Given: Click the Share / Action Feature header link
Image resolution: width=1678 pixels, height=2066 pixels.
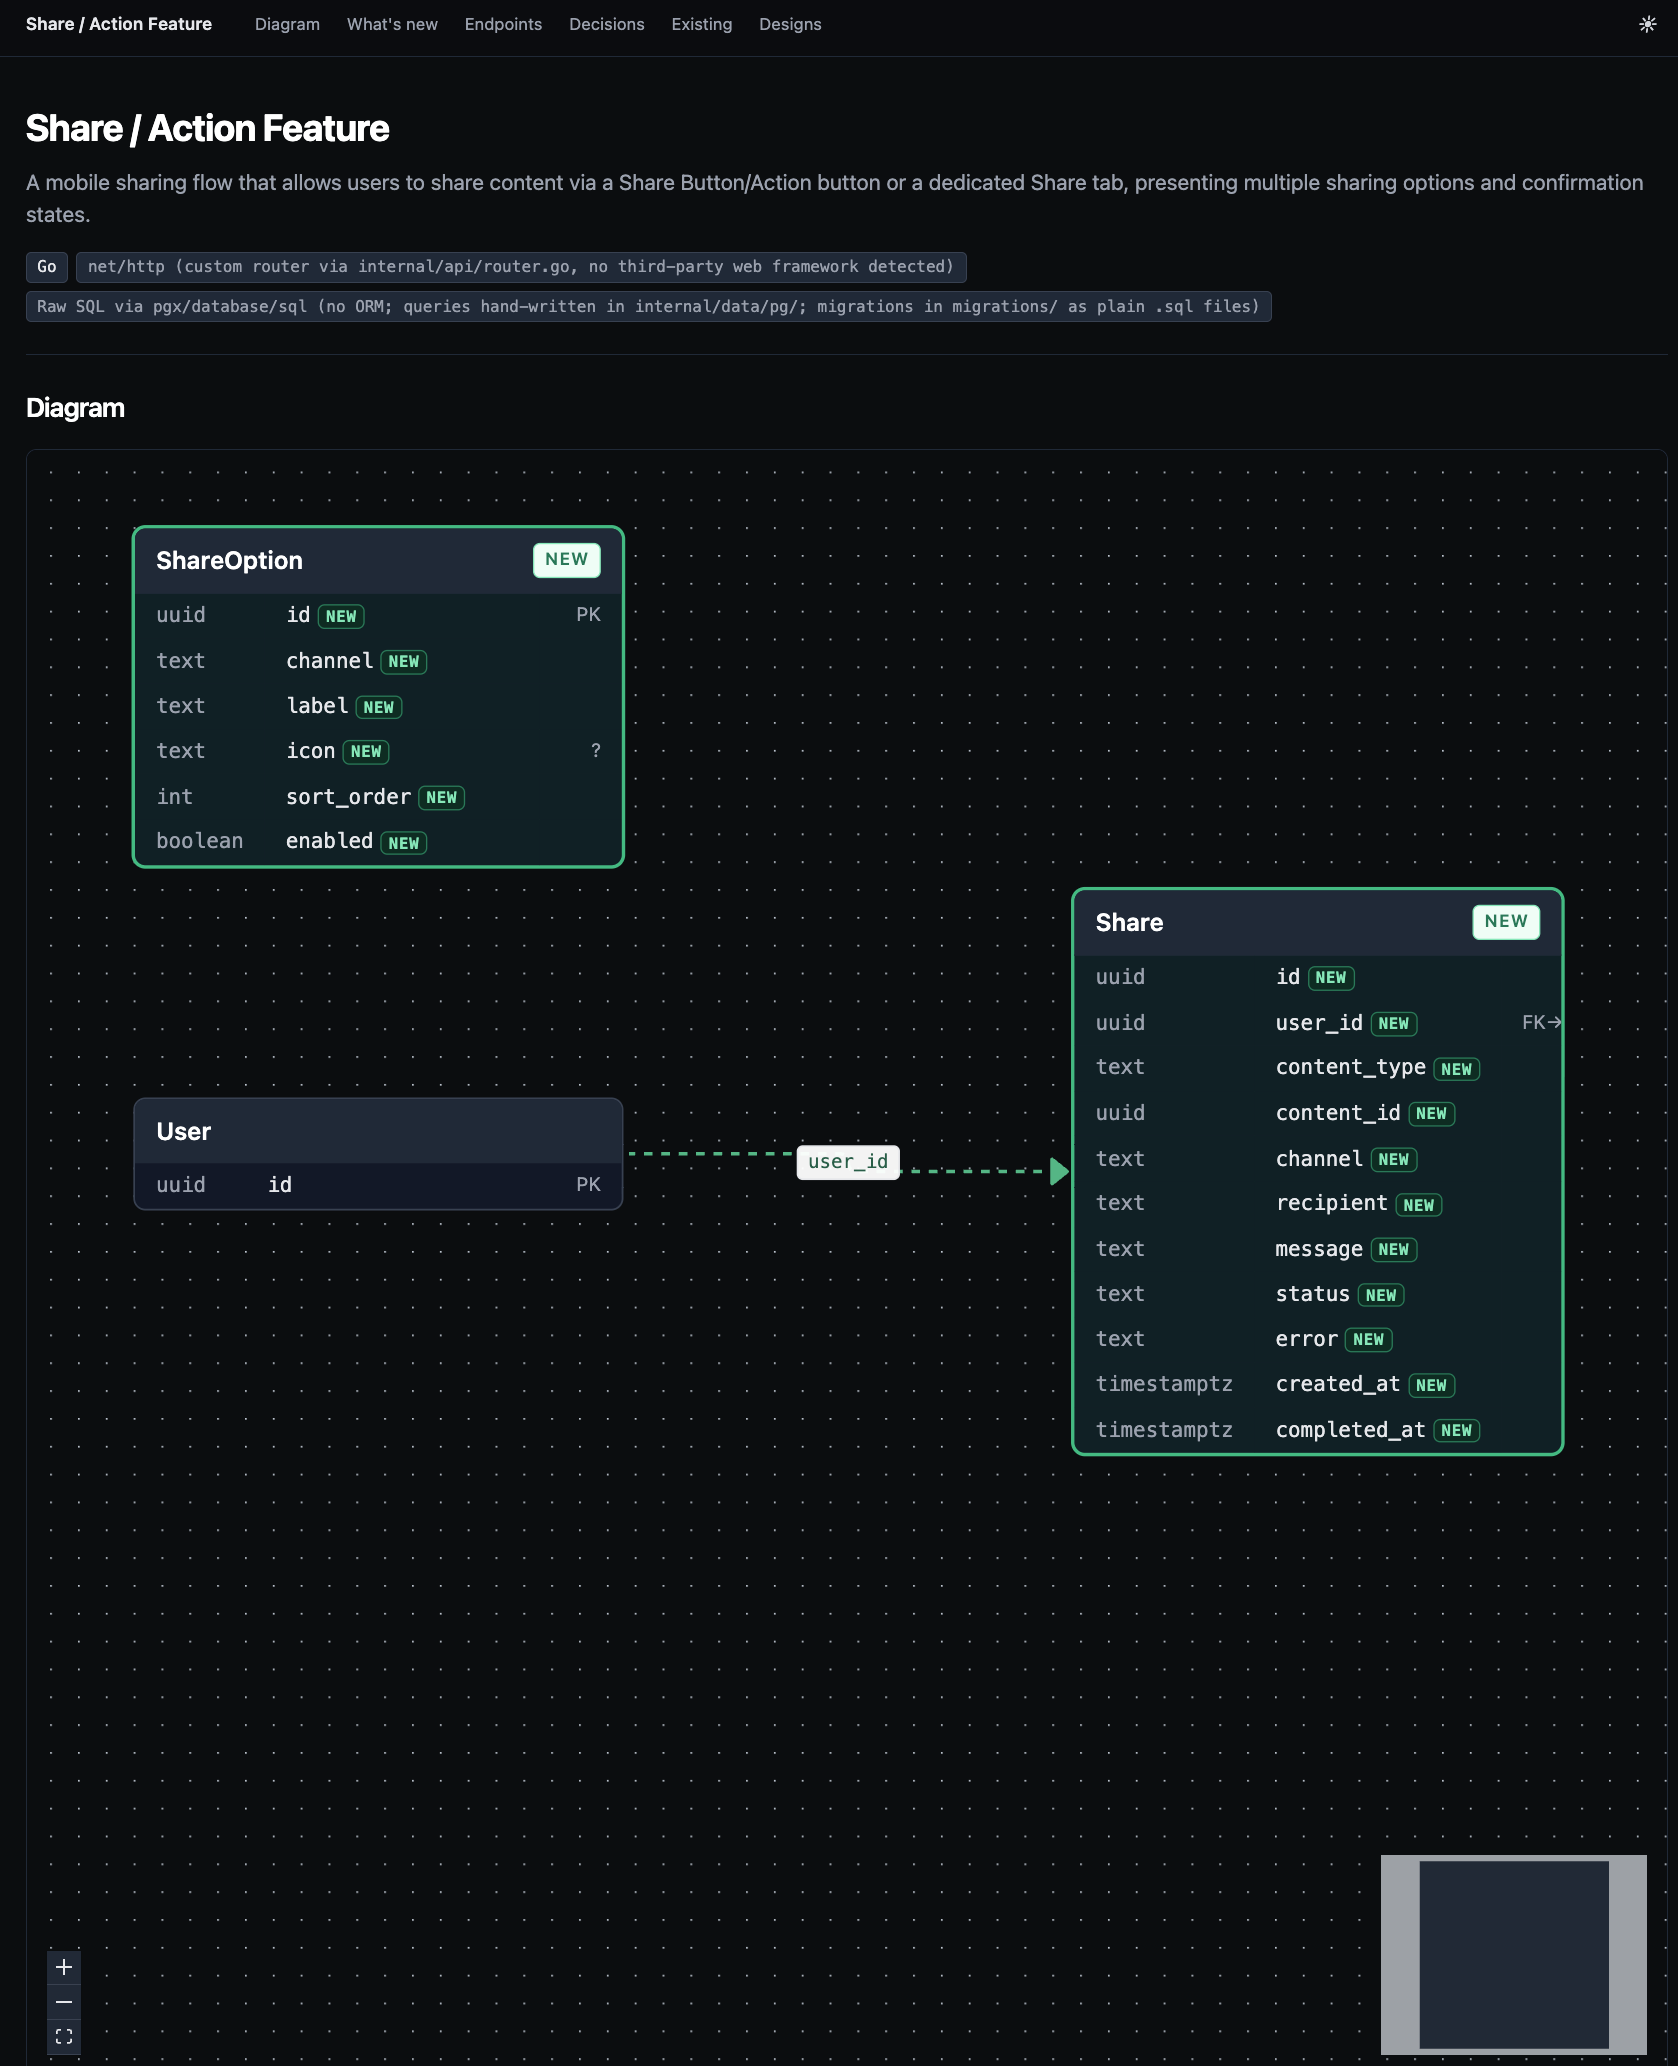Looking at the screenshot, I should click(x=119, y=24).
